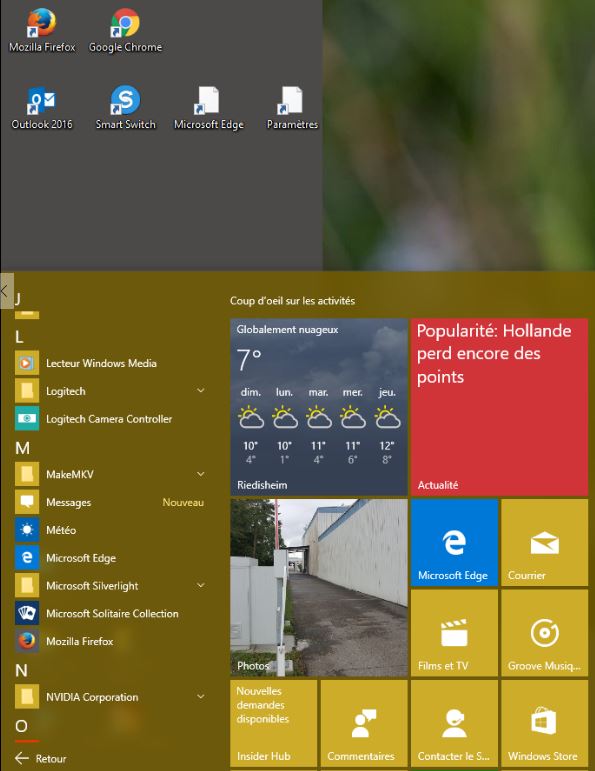This screenshot has height=771, width=595.
Task: Expand the MakeMKV folder chevron
Action: [x=201, y=474]
